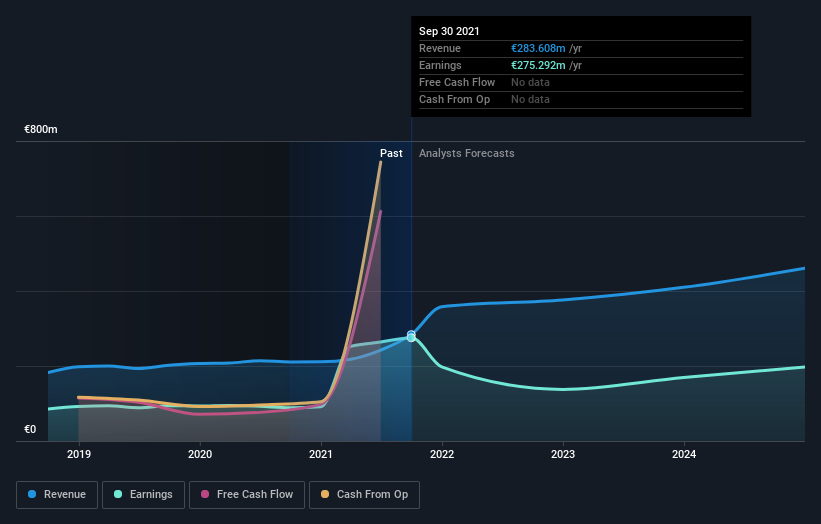The height and width of the screenshot is (524, 821).
Task: Click the 2020 x-axis label
Action: (x=200, y=454)
